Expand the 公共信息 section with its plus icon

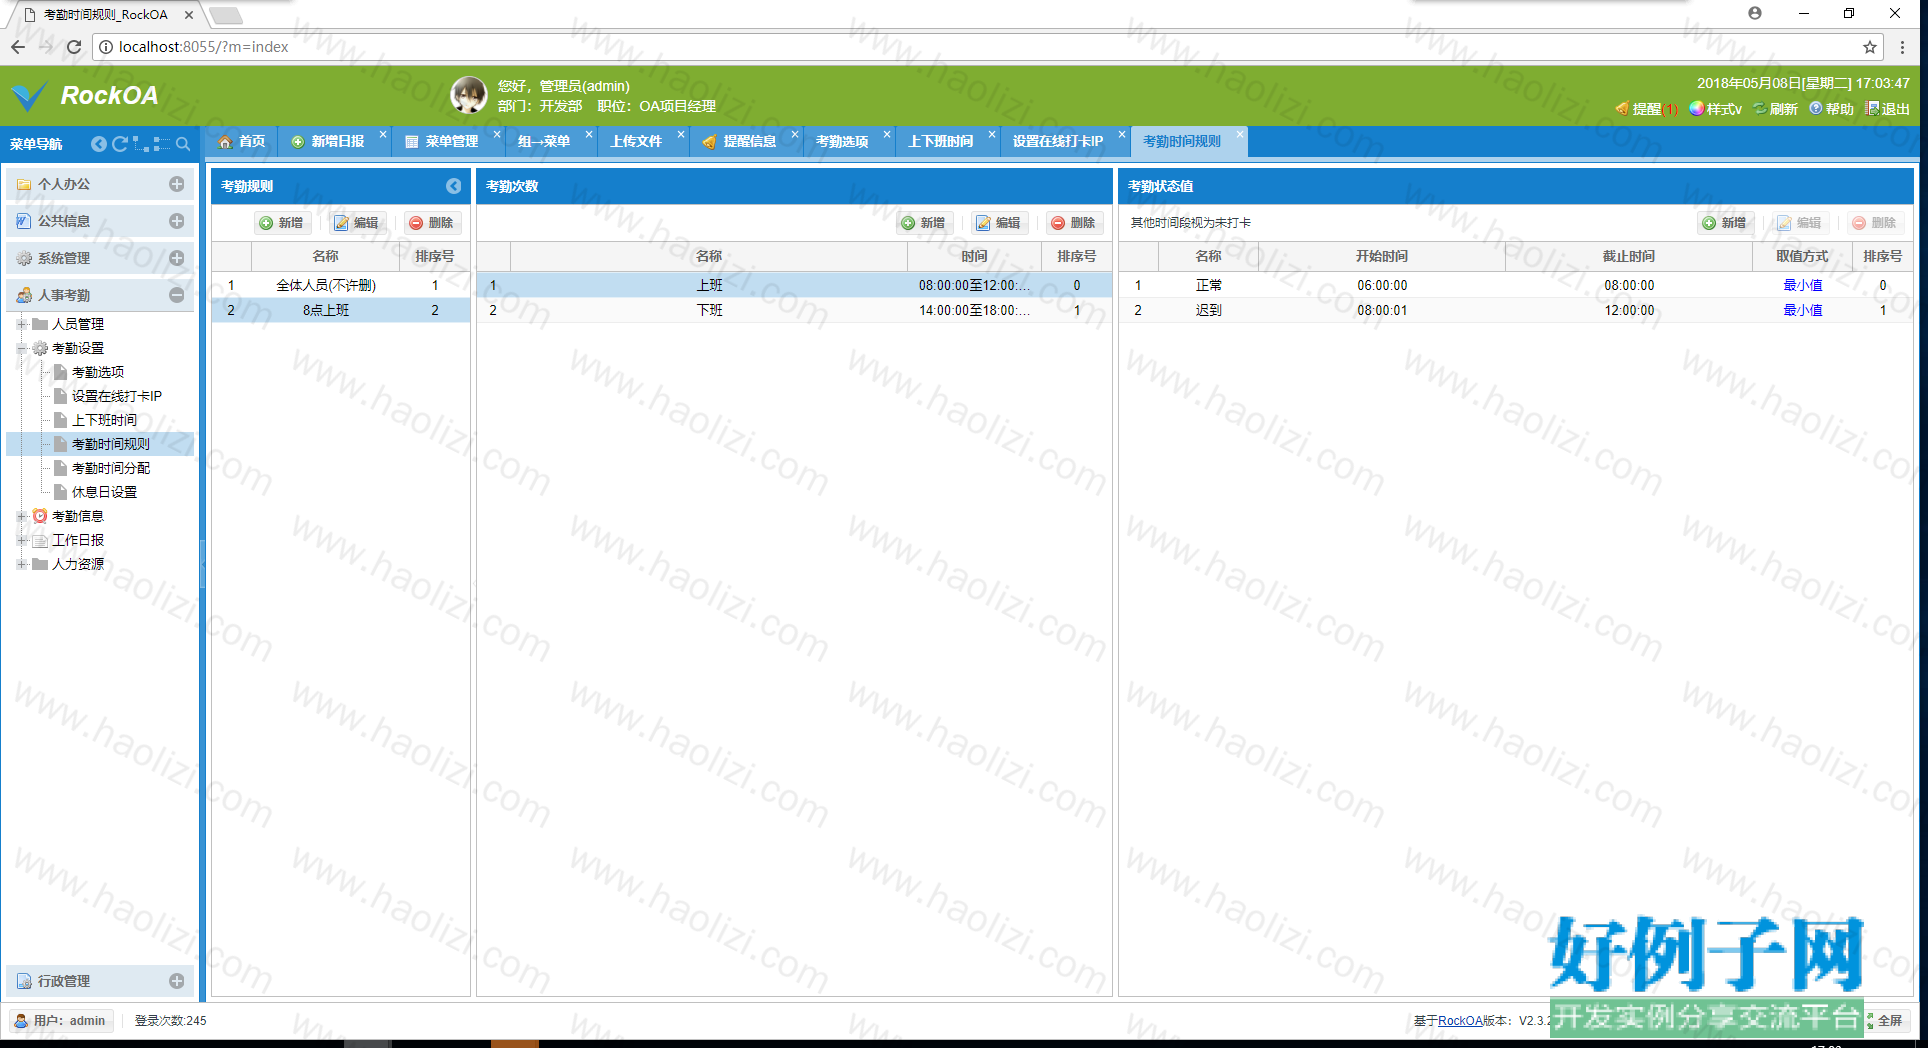click(x=177, y=221)
